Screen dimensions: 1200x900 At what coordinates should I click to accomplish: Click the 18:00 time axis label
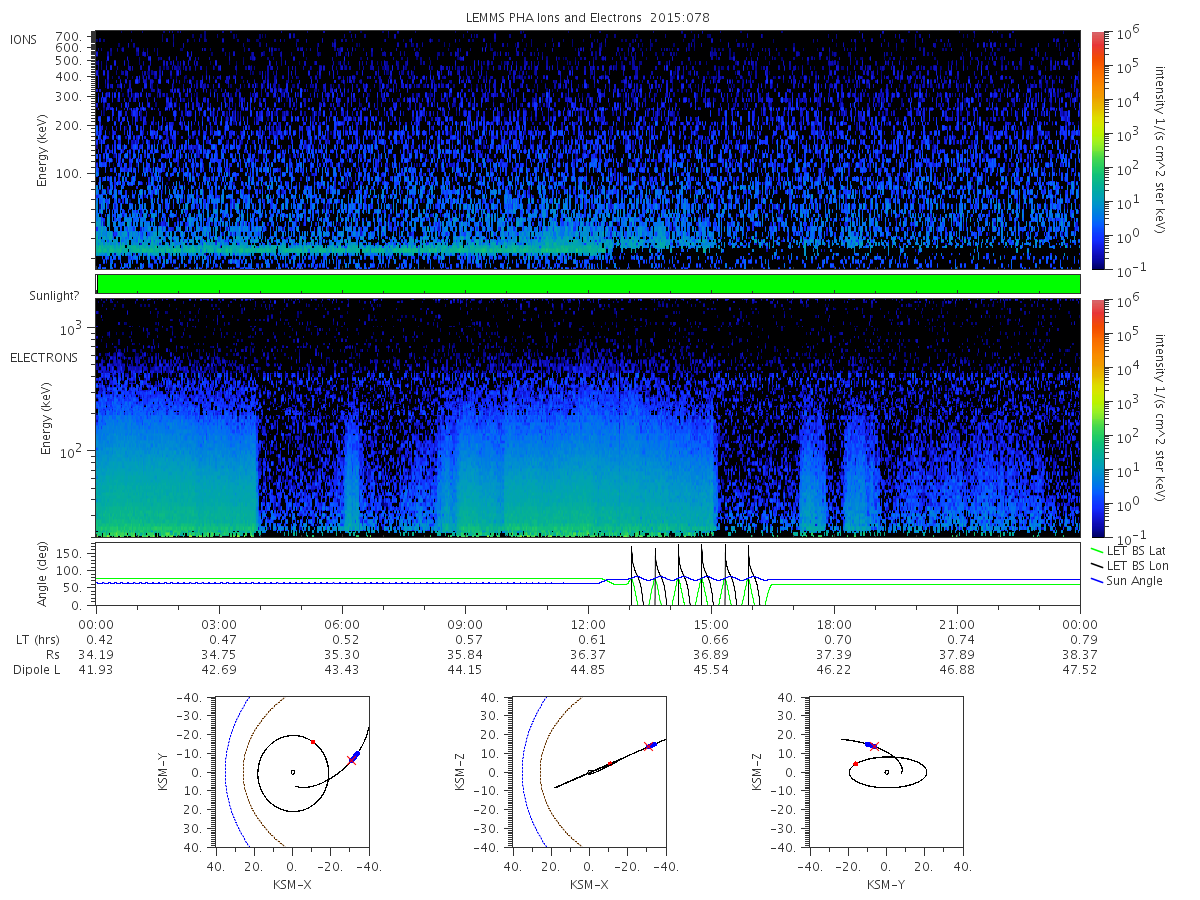tap(835, 624)
